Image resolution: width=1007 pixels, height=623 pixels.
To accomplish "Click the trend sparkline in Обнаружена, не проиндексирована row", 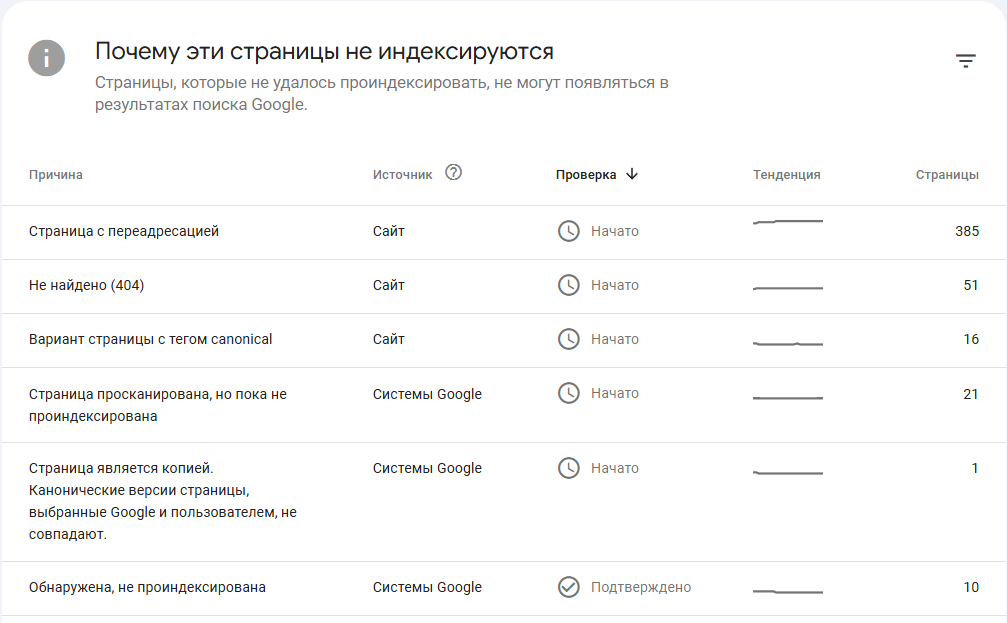I will (788, 591).
